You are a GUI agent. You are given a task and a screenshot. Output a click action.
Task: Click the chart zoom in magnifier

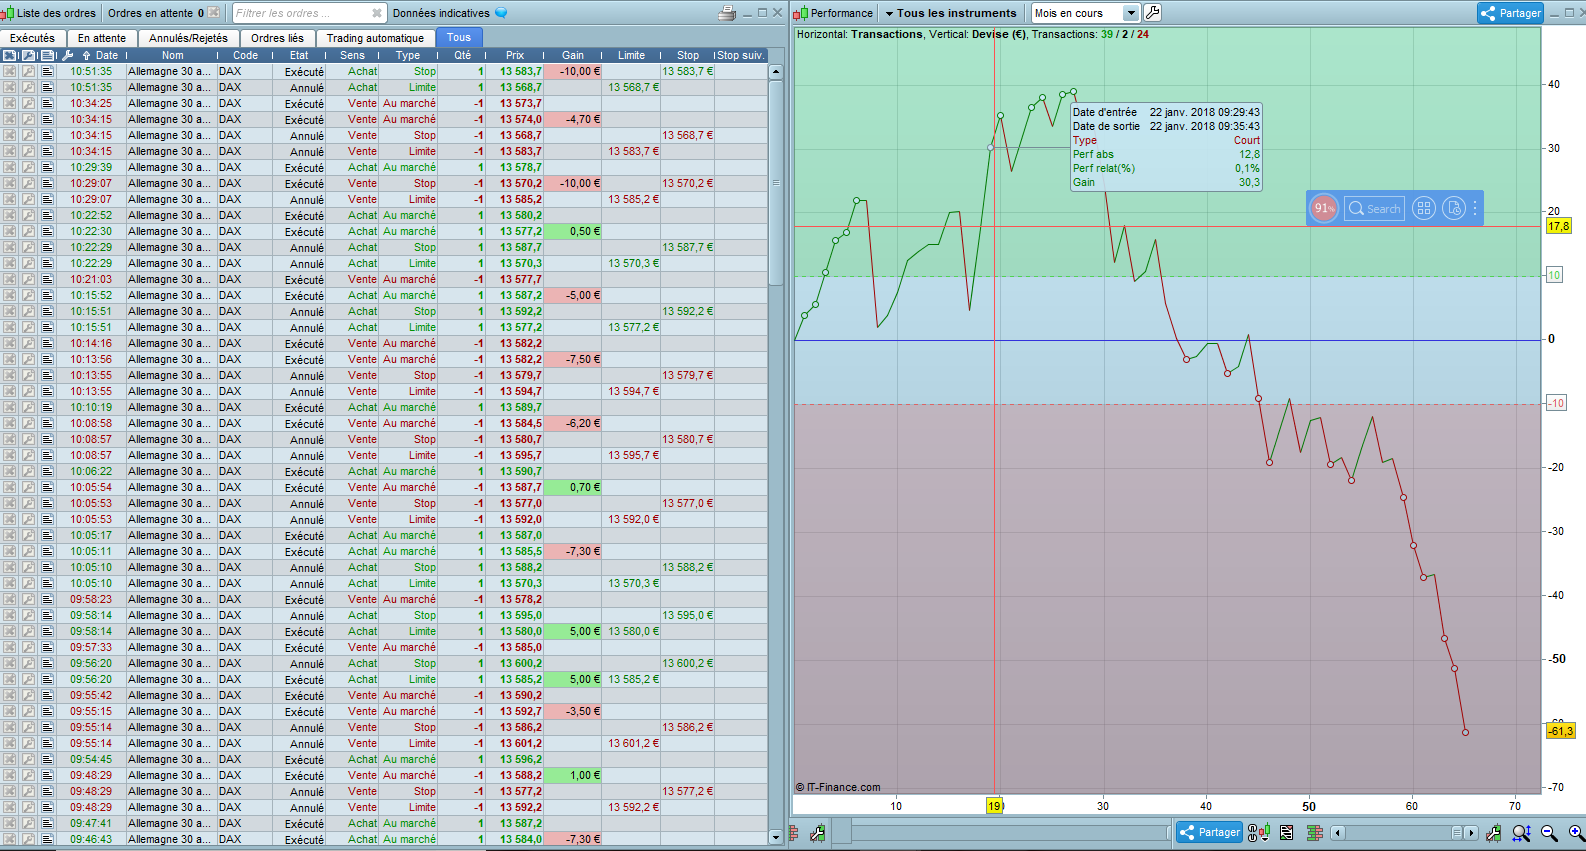(x=1576, y=832)
